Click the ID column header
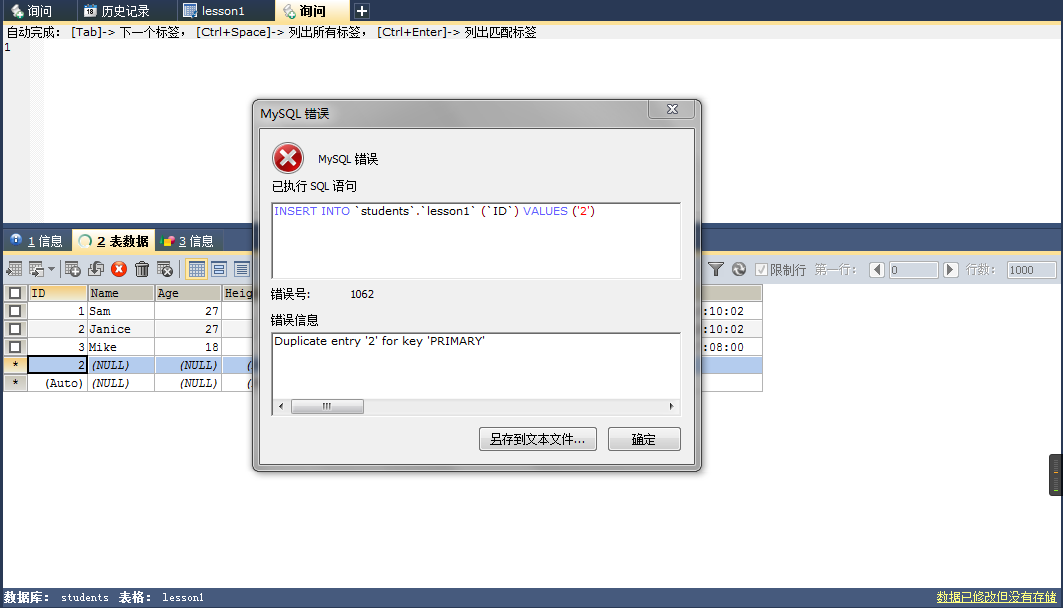 click(58, 293)
